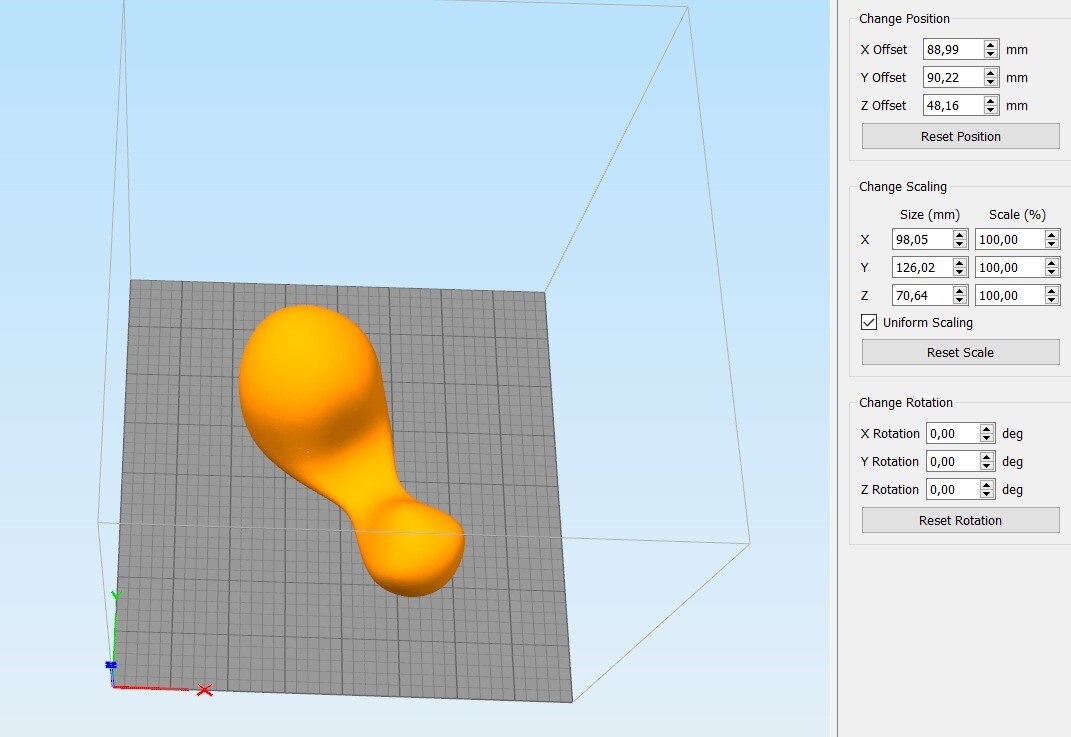Select the Y Size field showing 126,02
This screenshot has width=1071, height=737.
tap(922, 267)
